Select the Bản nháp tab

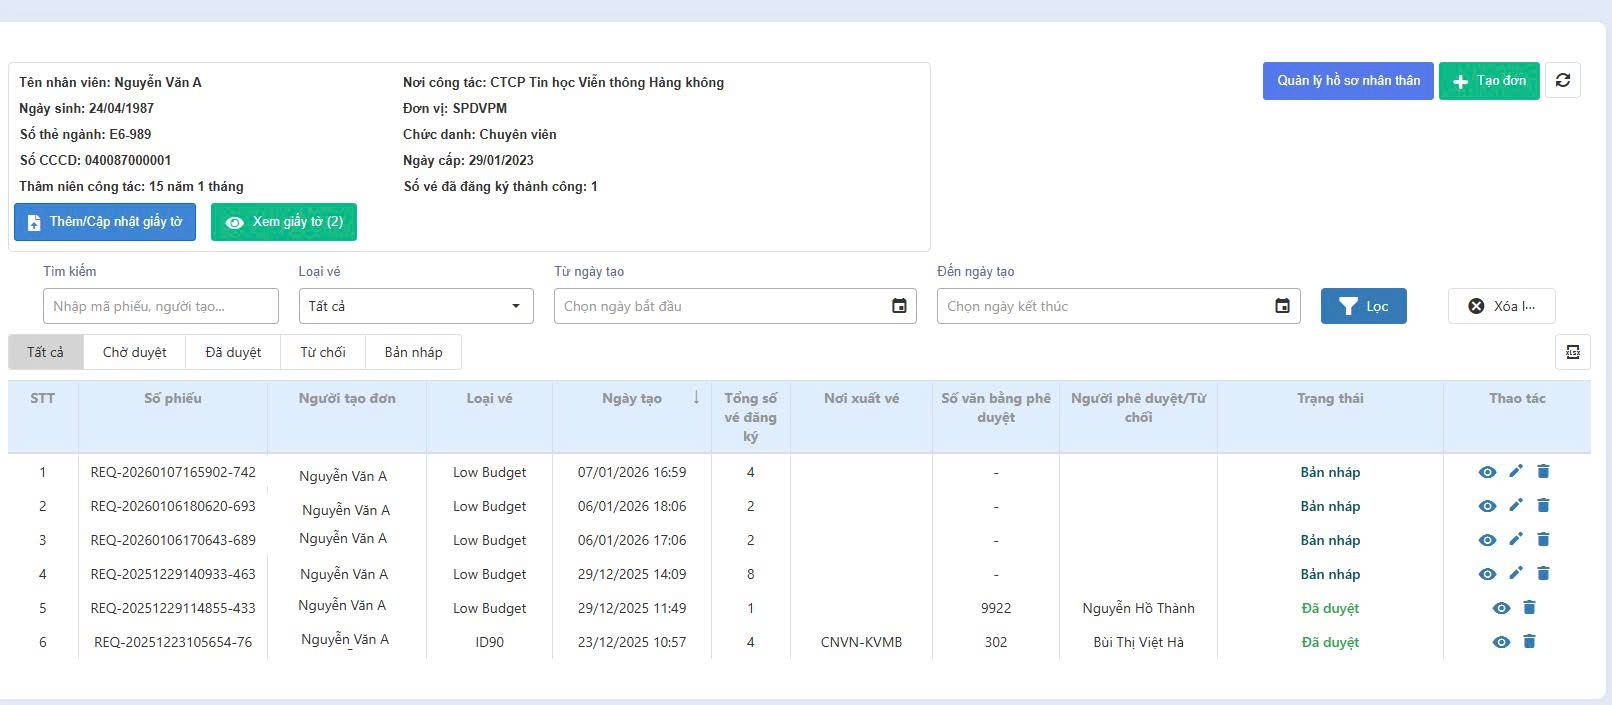(x=413, y=352)
